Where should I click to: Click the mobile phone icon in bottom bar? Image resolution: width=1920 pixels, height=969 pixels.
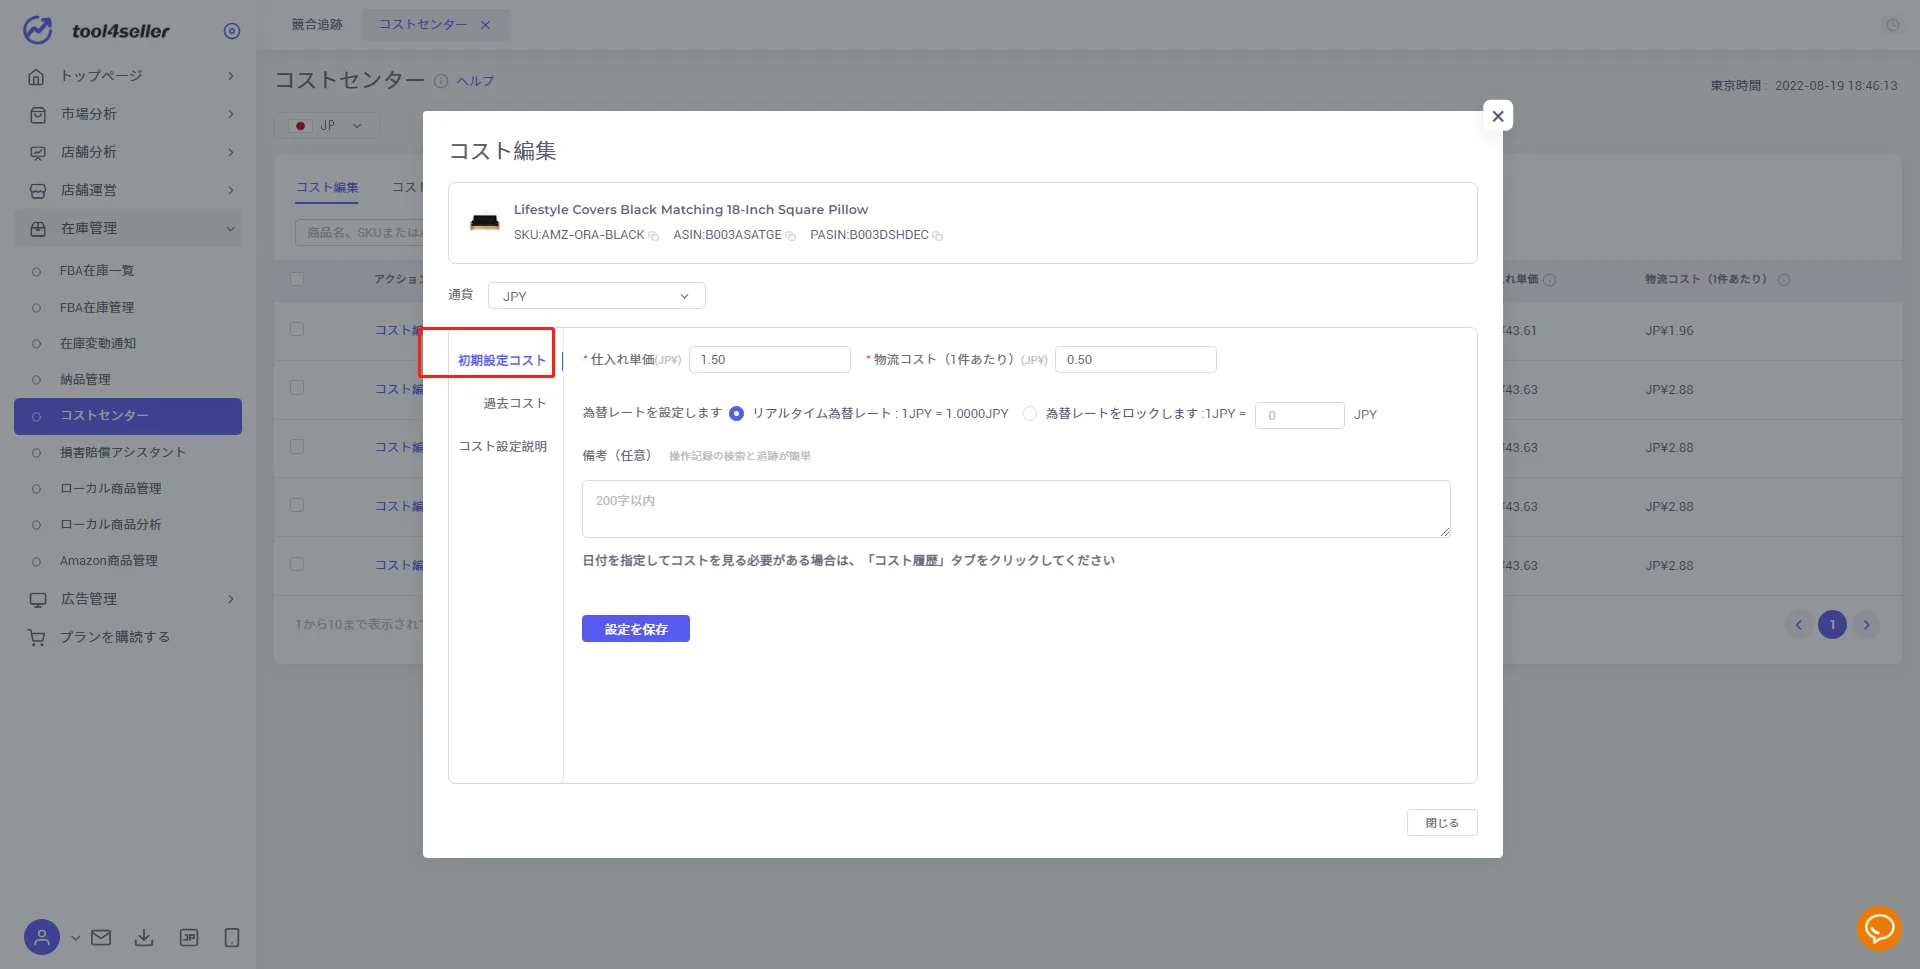pos(232,937)
